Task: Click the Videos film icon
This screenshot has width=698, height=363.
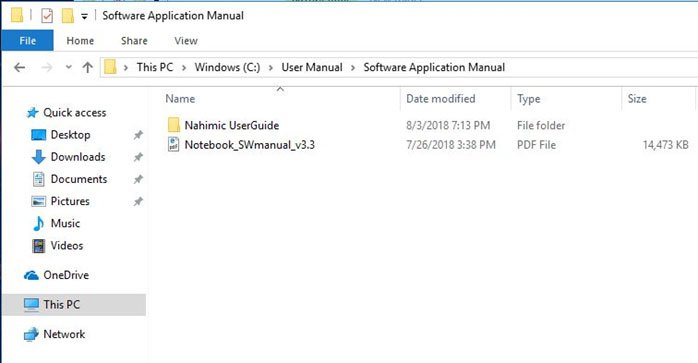Action: 39,245
